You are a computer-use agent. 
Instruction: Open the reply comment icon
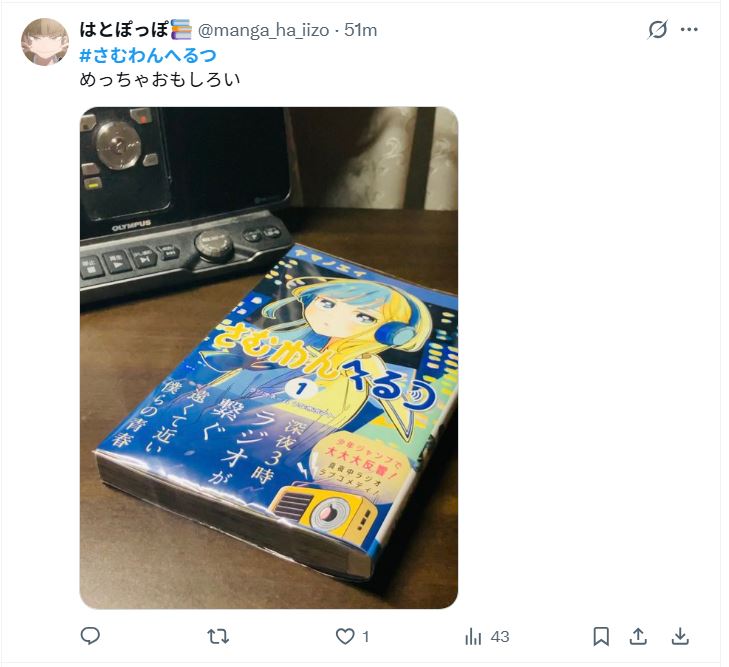[x=90, y=636]
